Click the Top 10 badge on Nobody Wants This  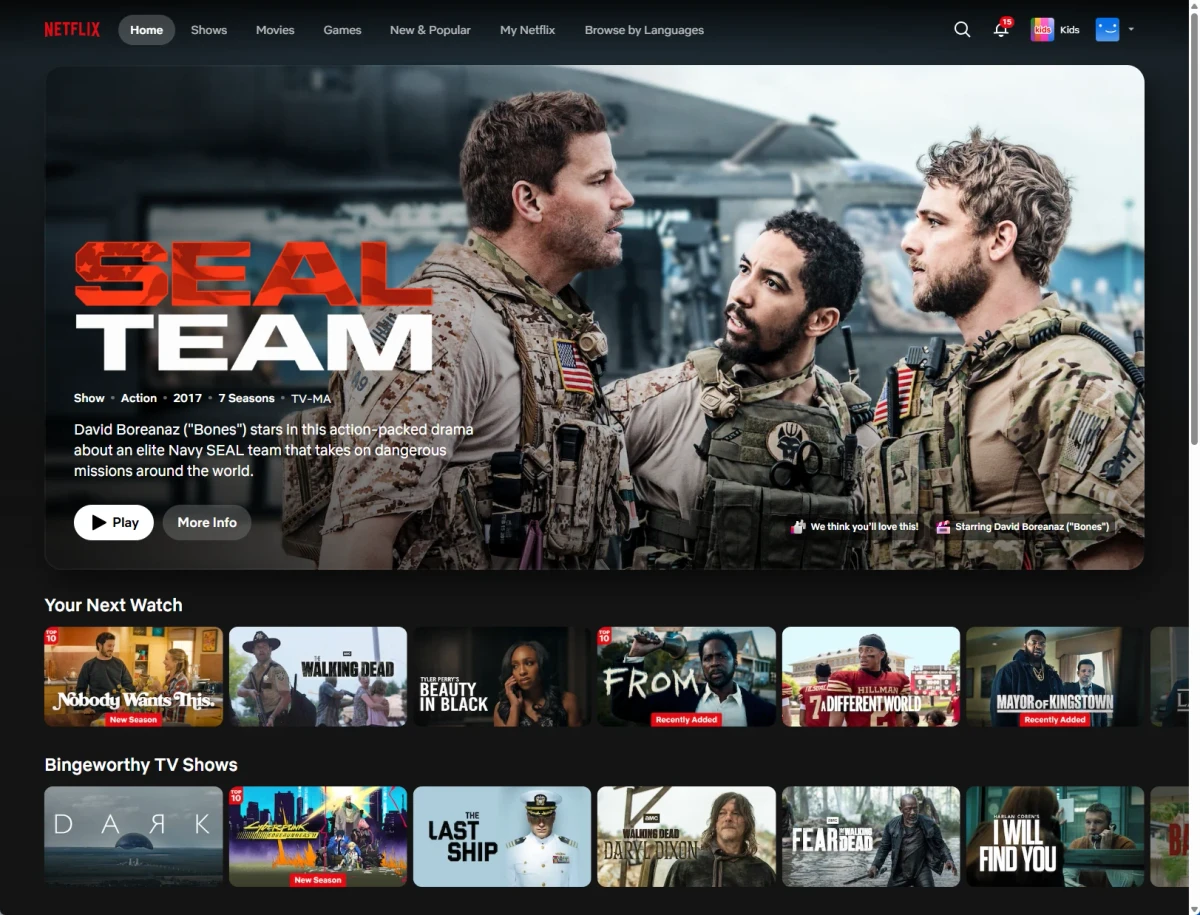52,635
